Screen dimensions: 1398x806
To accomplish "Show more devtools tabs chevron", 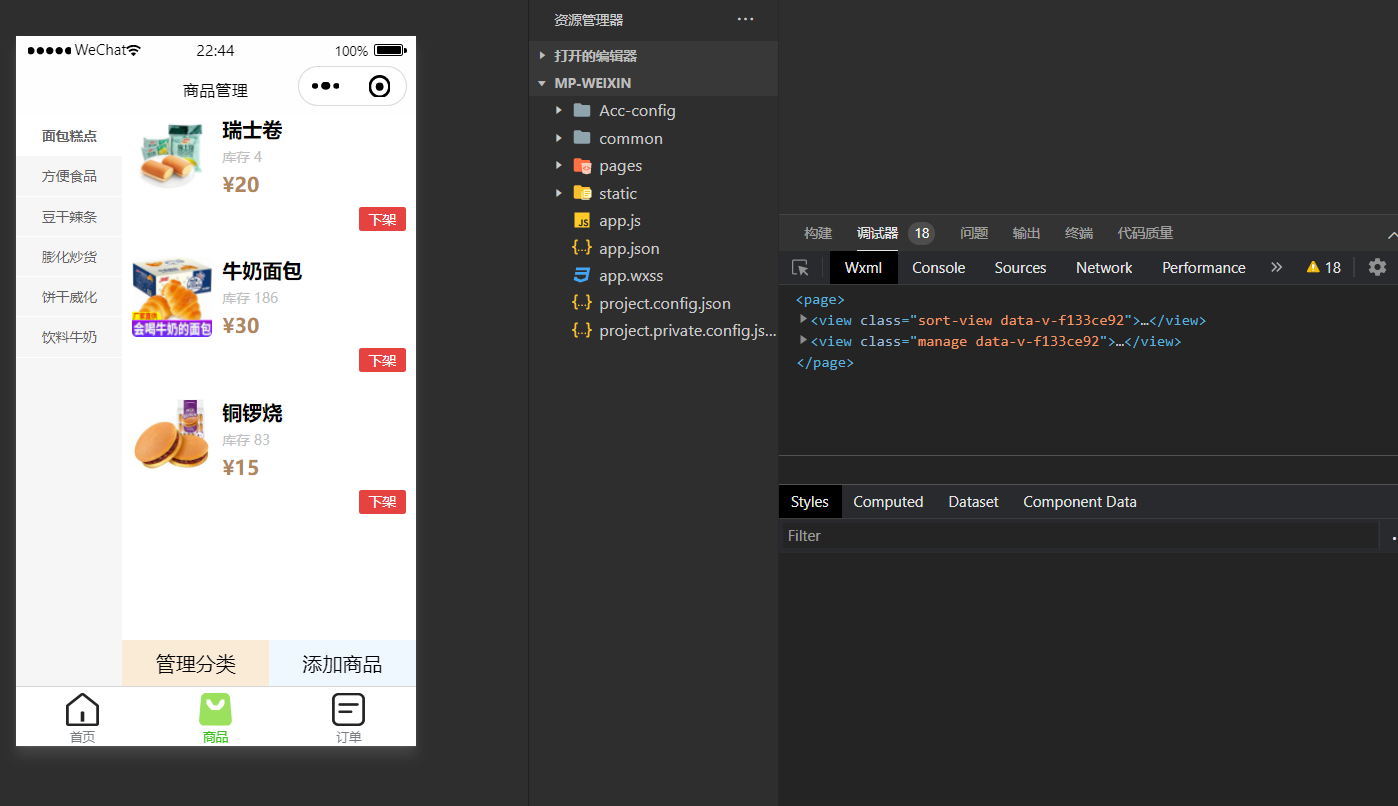I will pyautogui.click(x=1276, y=267).
